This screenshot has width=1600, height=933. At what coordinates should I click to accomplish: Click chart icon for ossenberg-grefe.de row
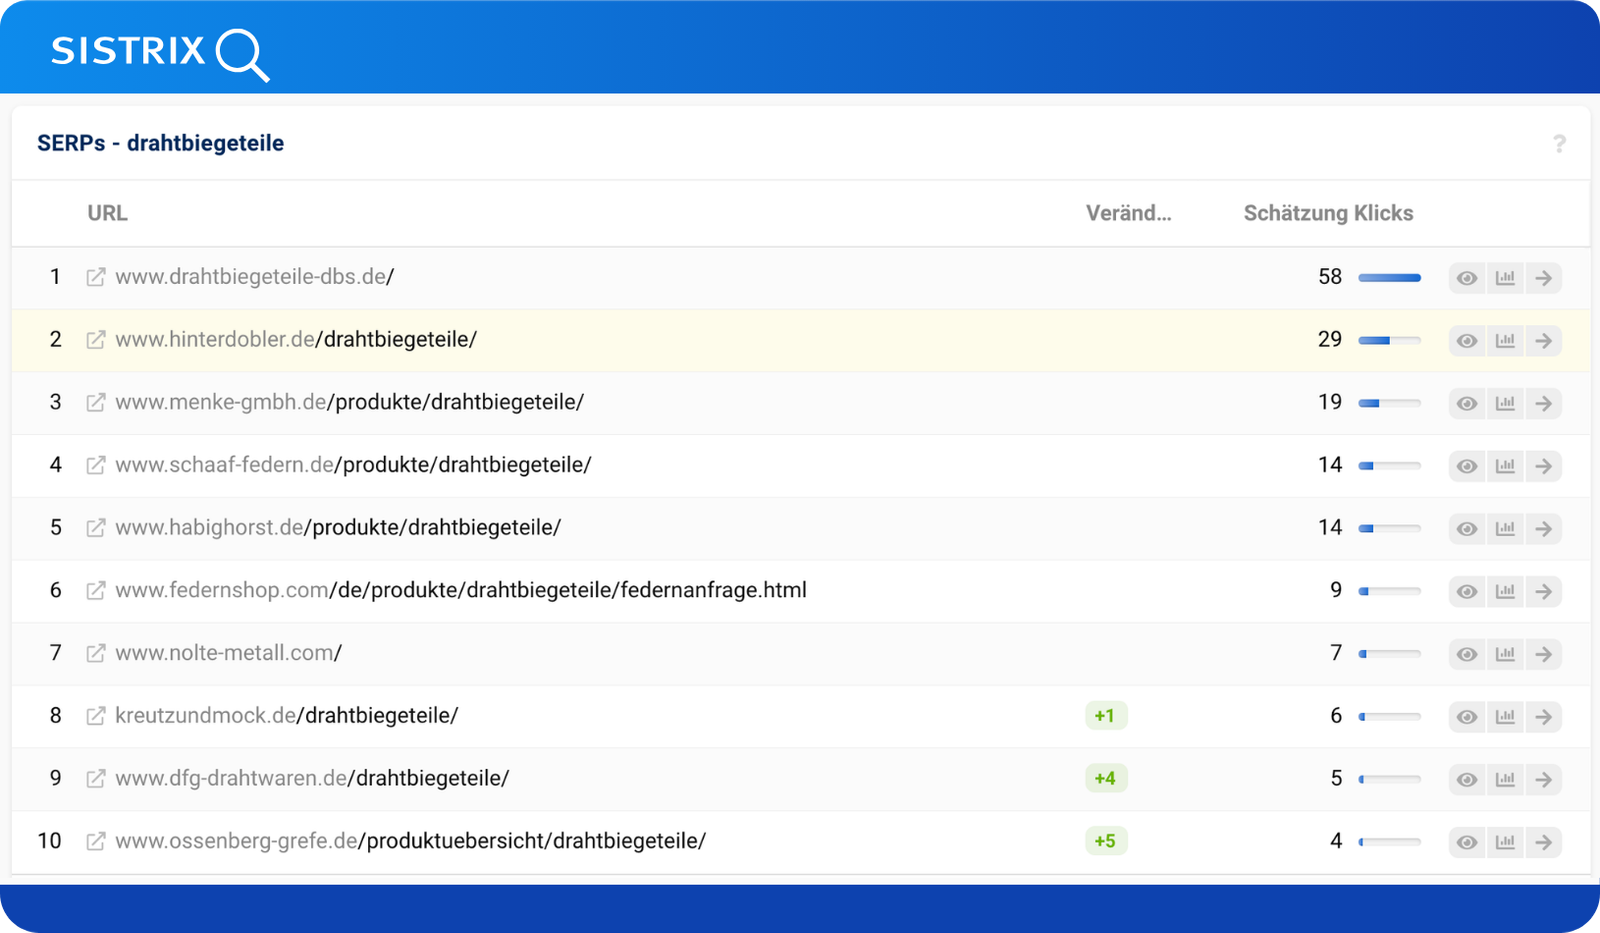pos(1505,842)
